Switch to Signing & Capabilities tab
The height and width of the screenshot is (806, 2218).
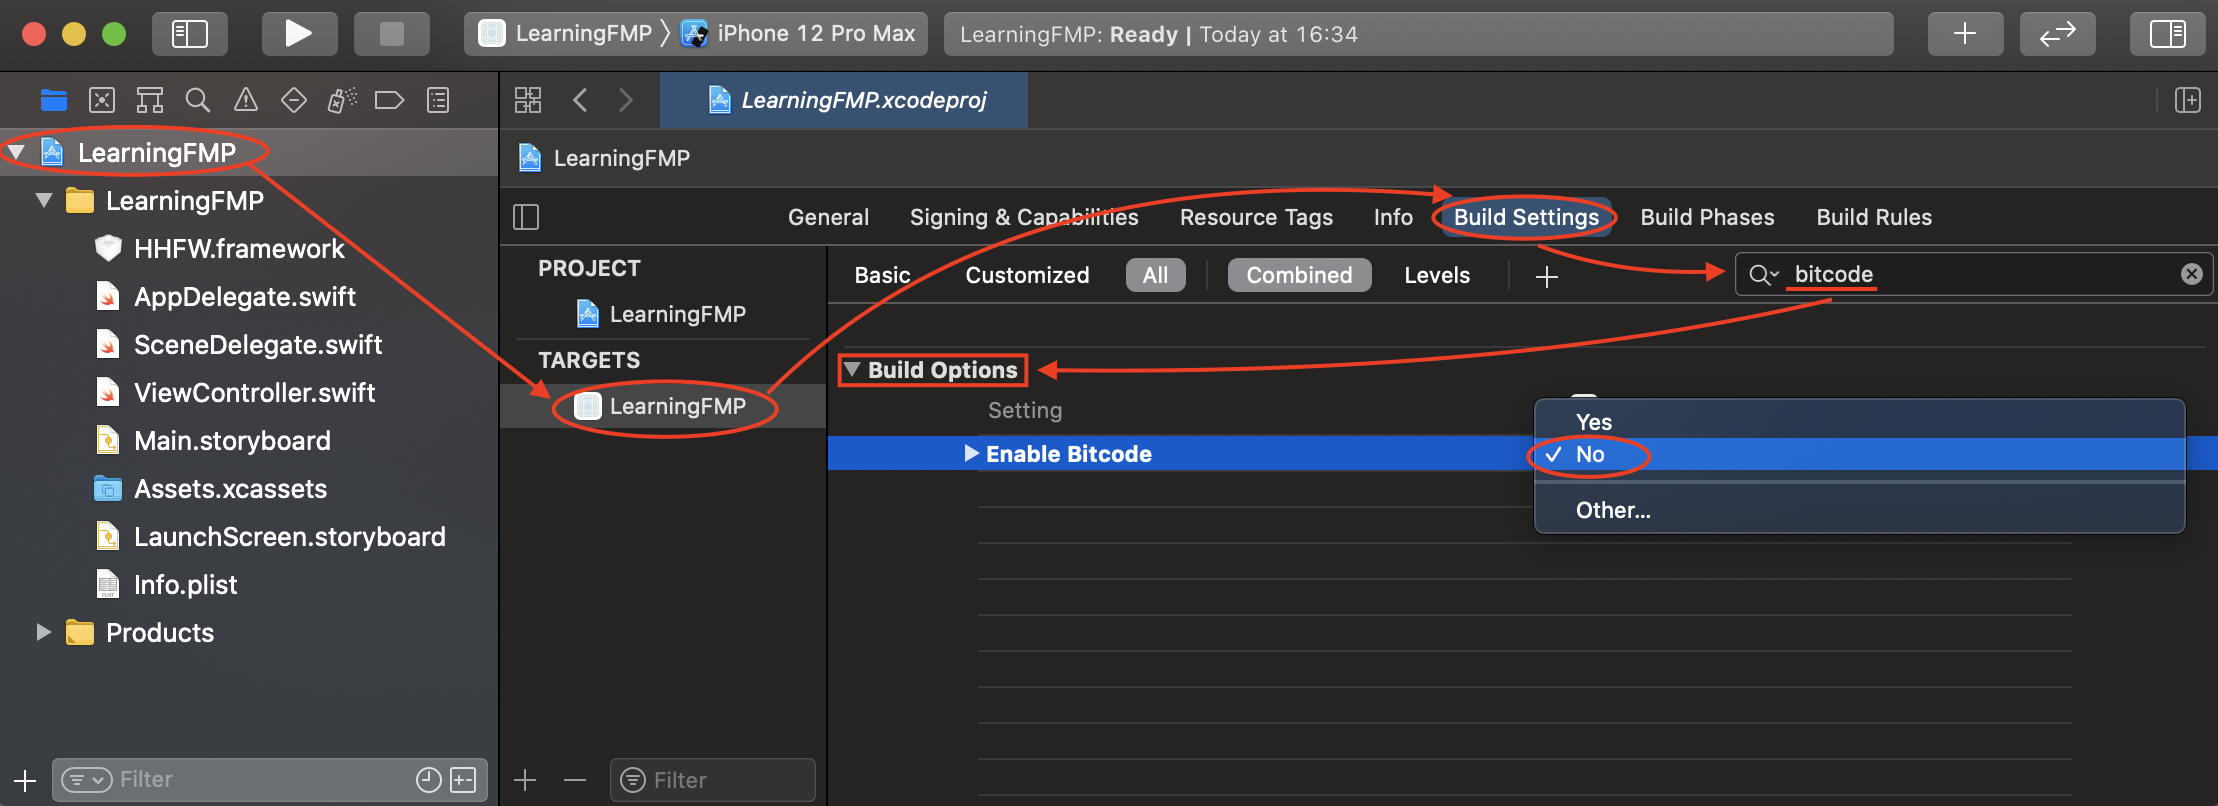(x=1024, y=217)
